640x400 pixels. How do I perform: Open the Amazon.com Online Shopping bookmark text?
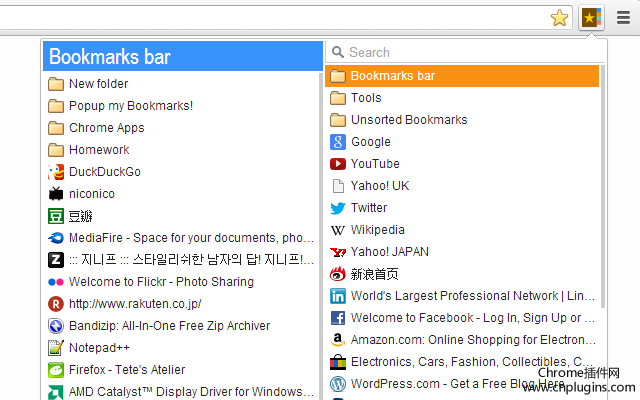click(x=473, y=340)
